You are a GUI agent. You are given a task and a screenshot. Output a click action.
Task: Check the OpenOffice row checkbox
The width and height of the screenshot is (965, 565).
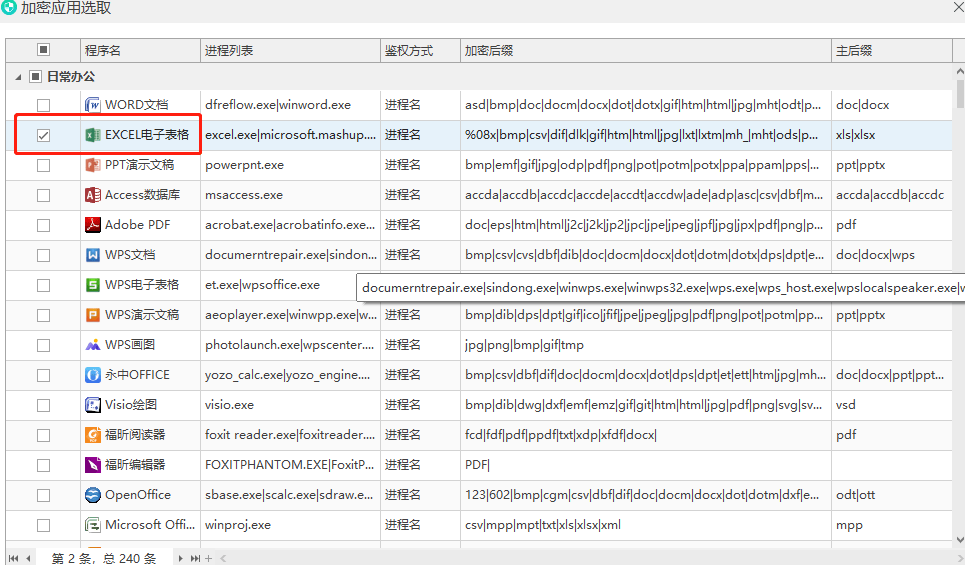click(x=43, y=495)
